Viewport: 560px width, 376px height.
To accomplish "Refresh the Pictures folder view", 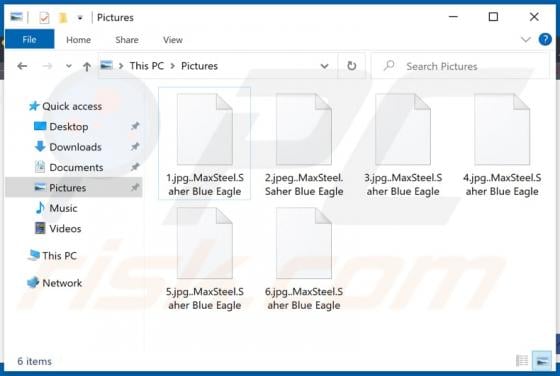I will point(351,66).
